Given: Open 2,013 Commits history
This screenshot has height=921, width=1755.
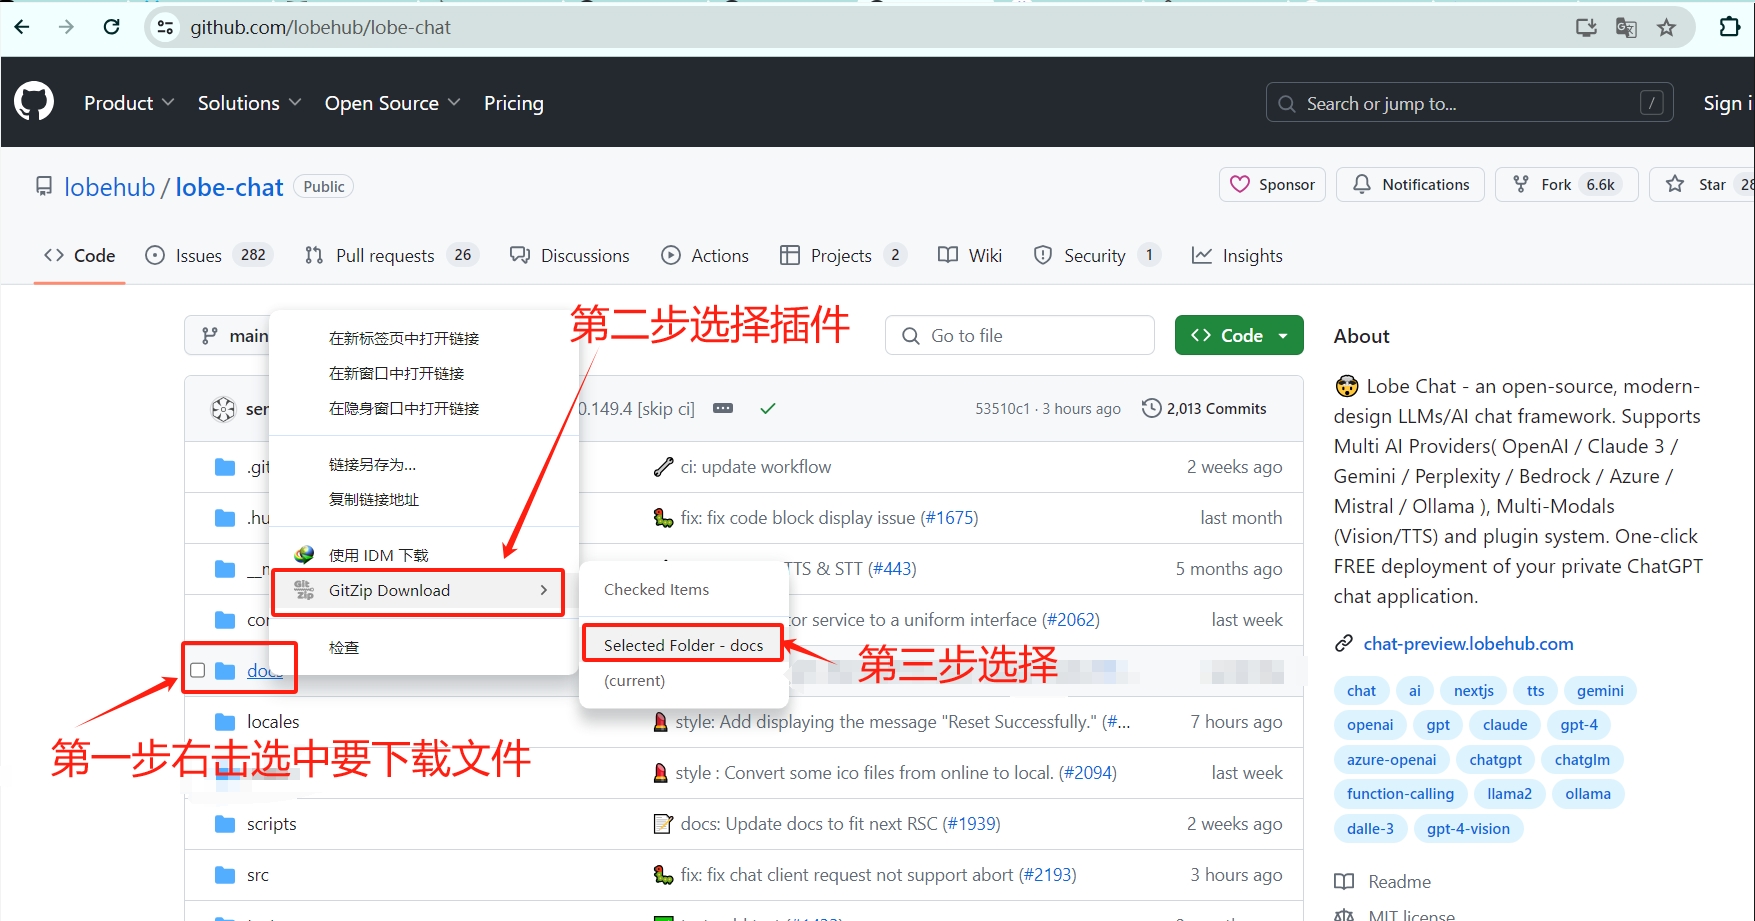Looking at the screenshot, I should [1204, 409].
